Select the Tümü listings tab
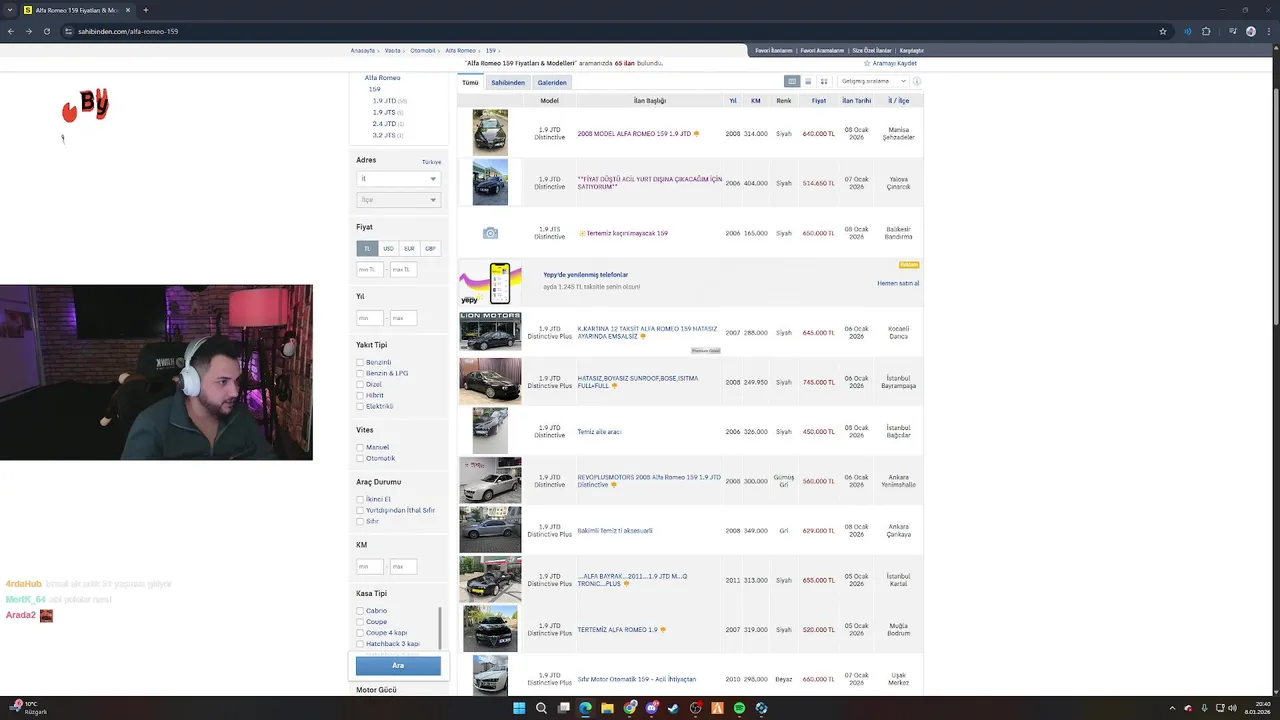Screen dimensions: 1280x720 click(470, 82)
